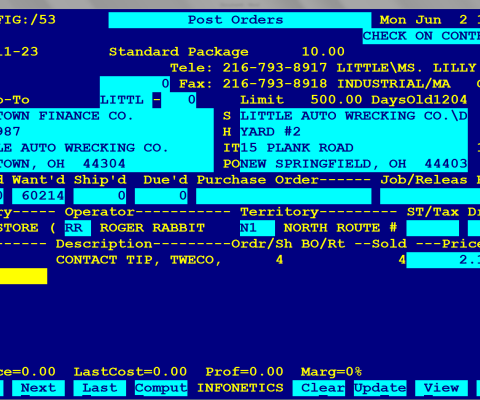
Task: Select the Price field on TWECO line
Action: [x=443, y=260]
